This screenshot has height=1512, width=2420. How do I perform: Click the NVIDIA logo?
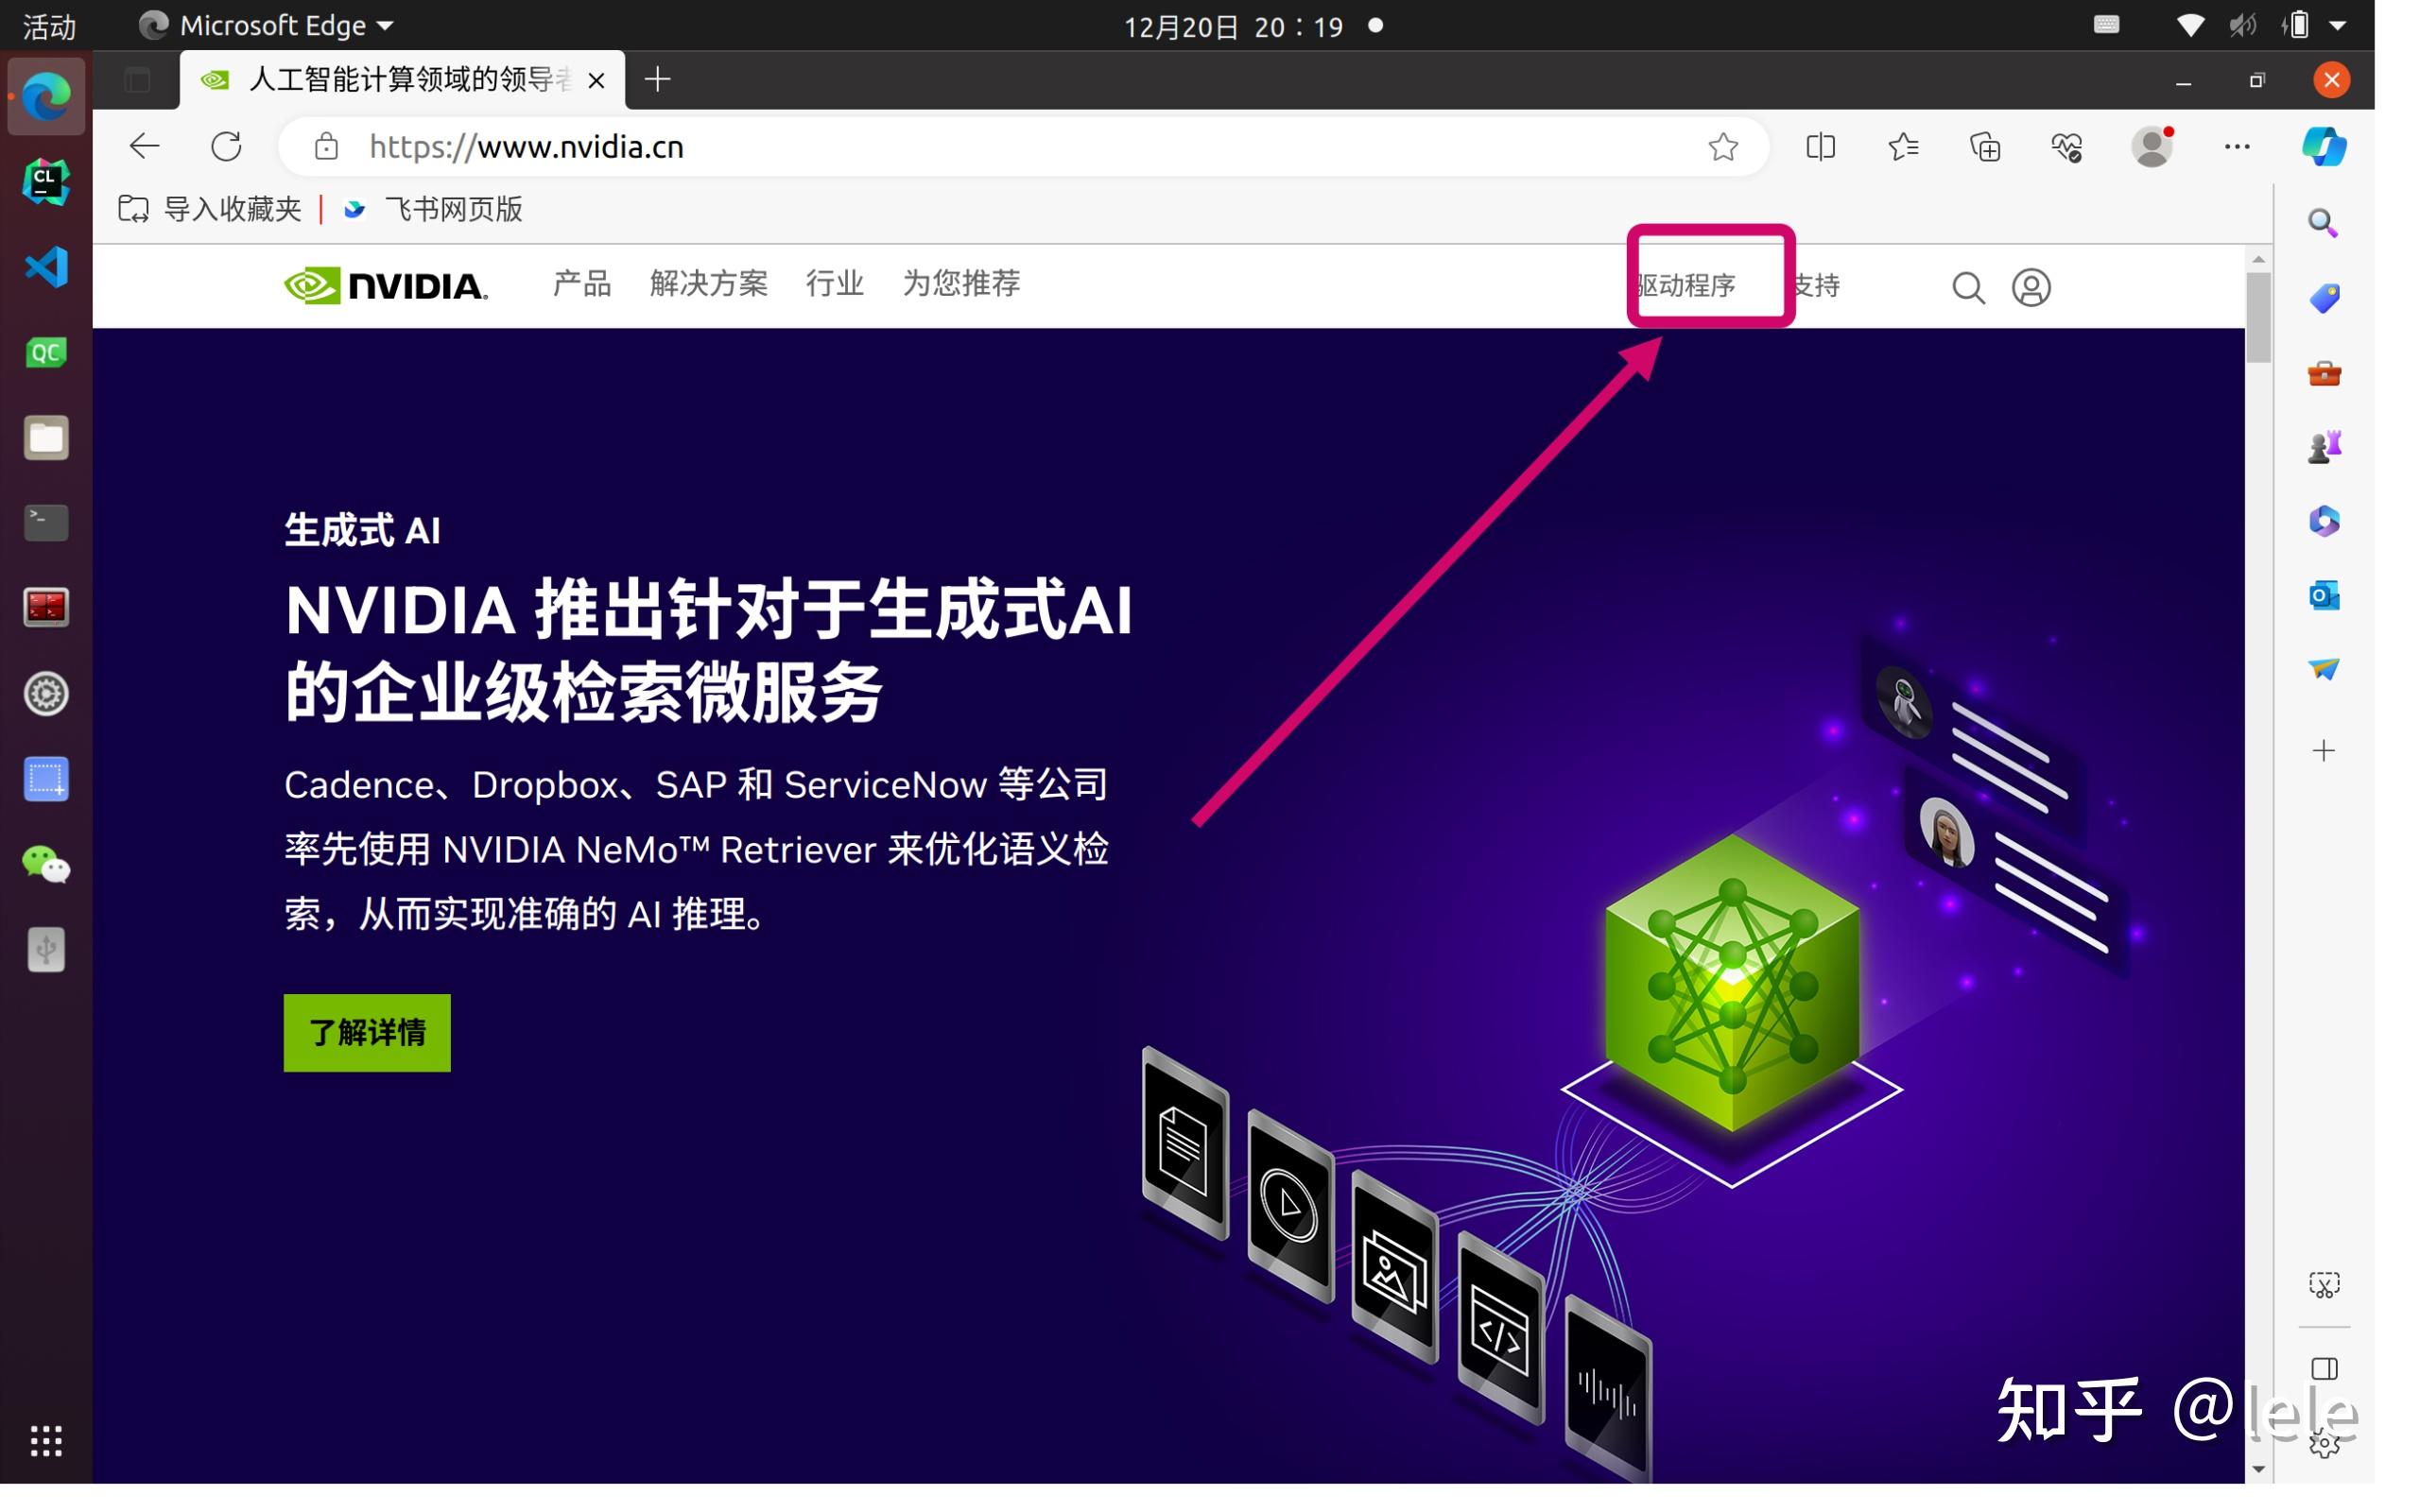(x=386, y=285)
